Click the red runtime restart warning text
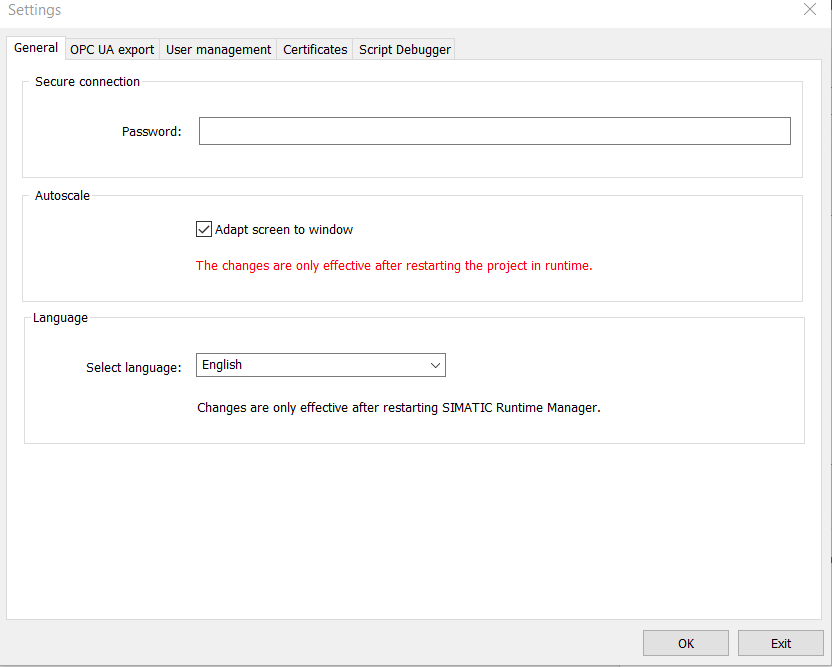The width and height of the screenshot is (832, 667). click(393, 266)
